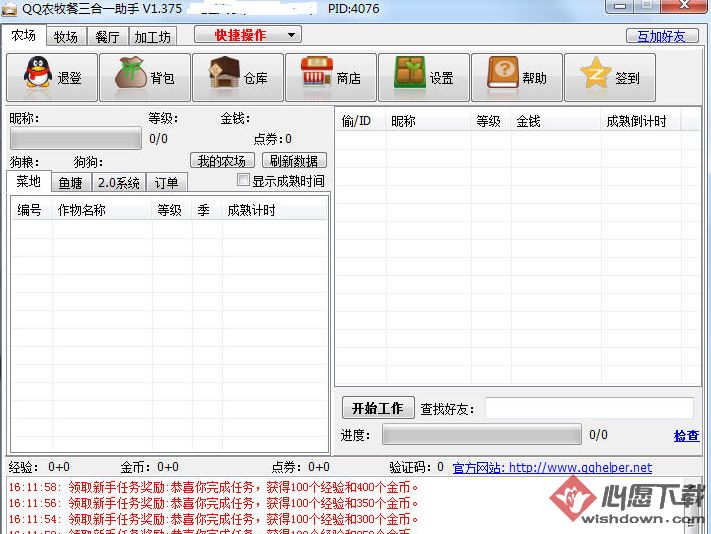The image size is (711, 534).
Task: Select the 16:11:56 log entry
Action: pos(213,503)
